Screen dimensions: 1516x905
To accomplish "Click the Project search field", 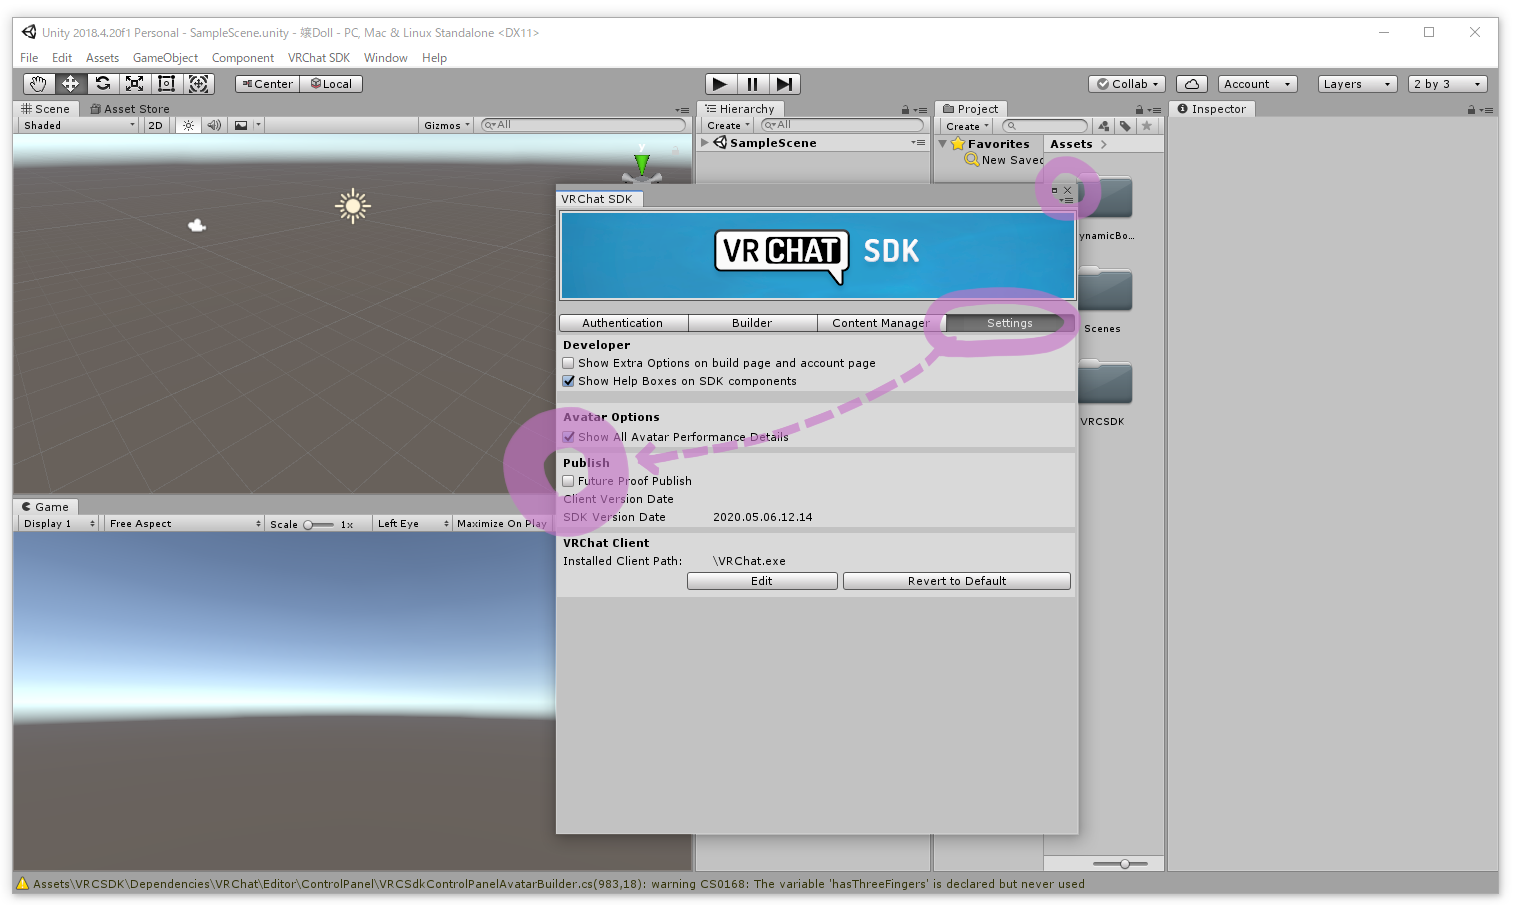I will pyautogui.click(x=1045, y=126).
